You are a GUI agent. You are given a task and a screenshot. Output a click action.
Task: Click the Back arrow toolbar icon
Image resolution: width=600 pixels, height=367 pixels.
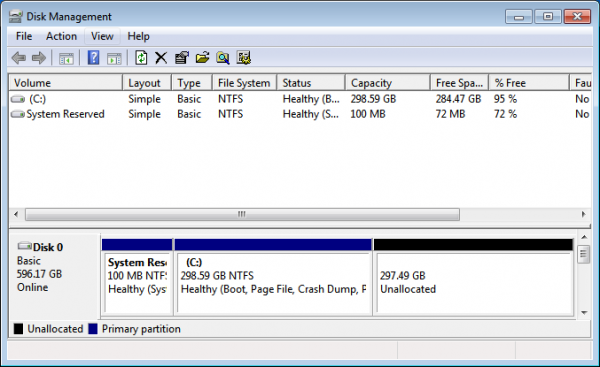point(18,58)
